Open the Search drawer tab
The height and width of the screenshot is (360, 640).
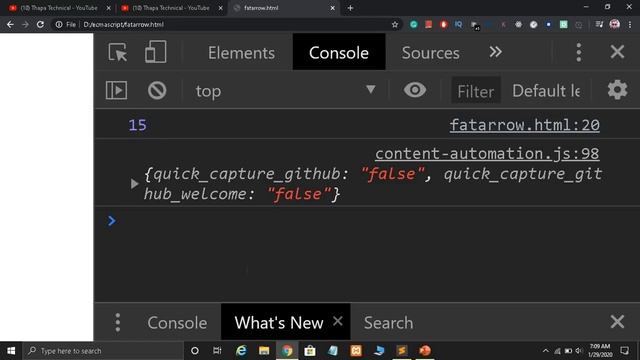tap(388, 323)
